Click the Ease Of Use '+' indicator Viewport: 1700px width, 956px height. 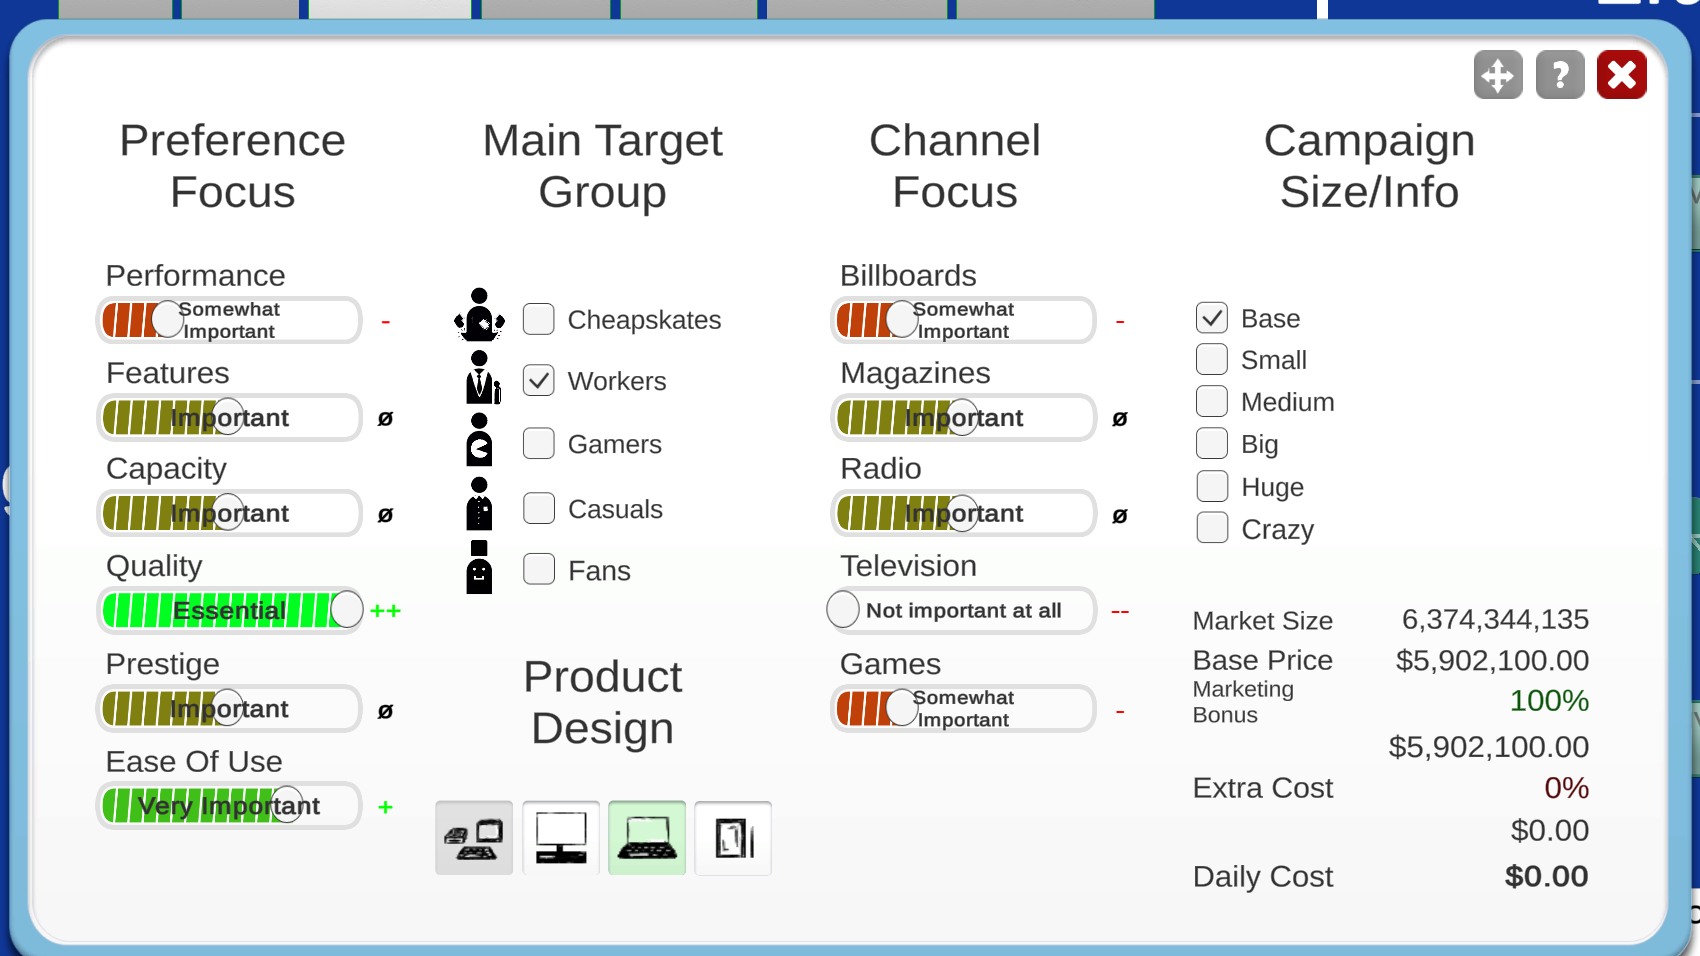point(385,807)
